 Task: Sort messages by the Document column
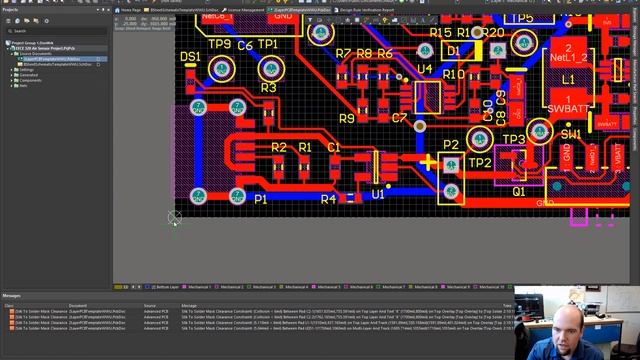click(78, 305)
